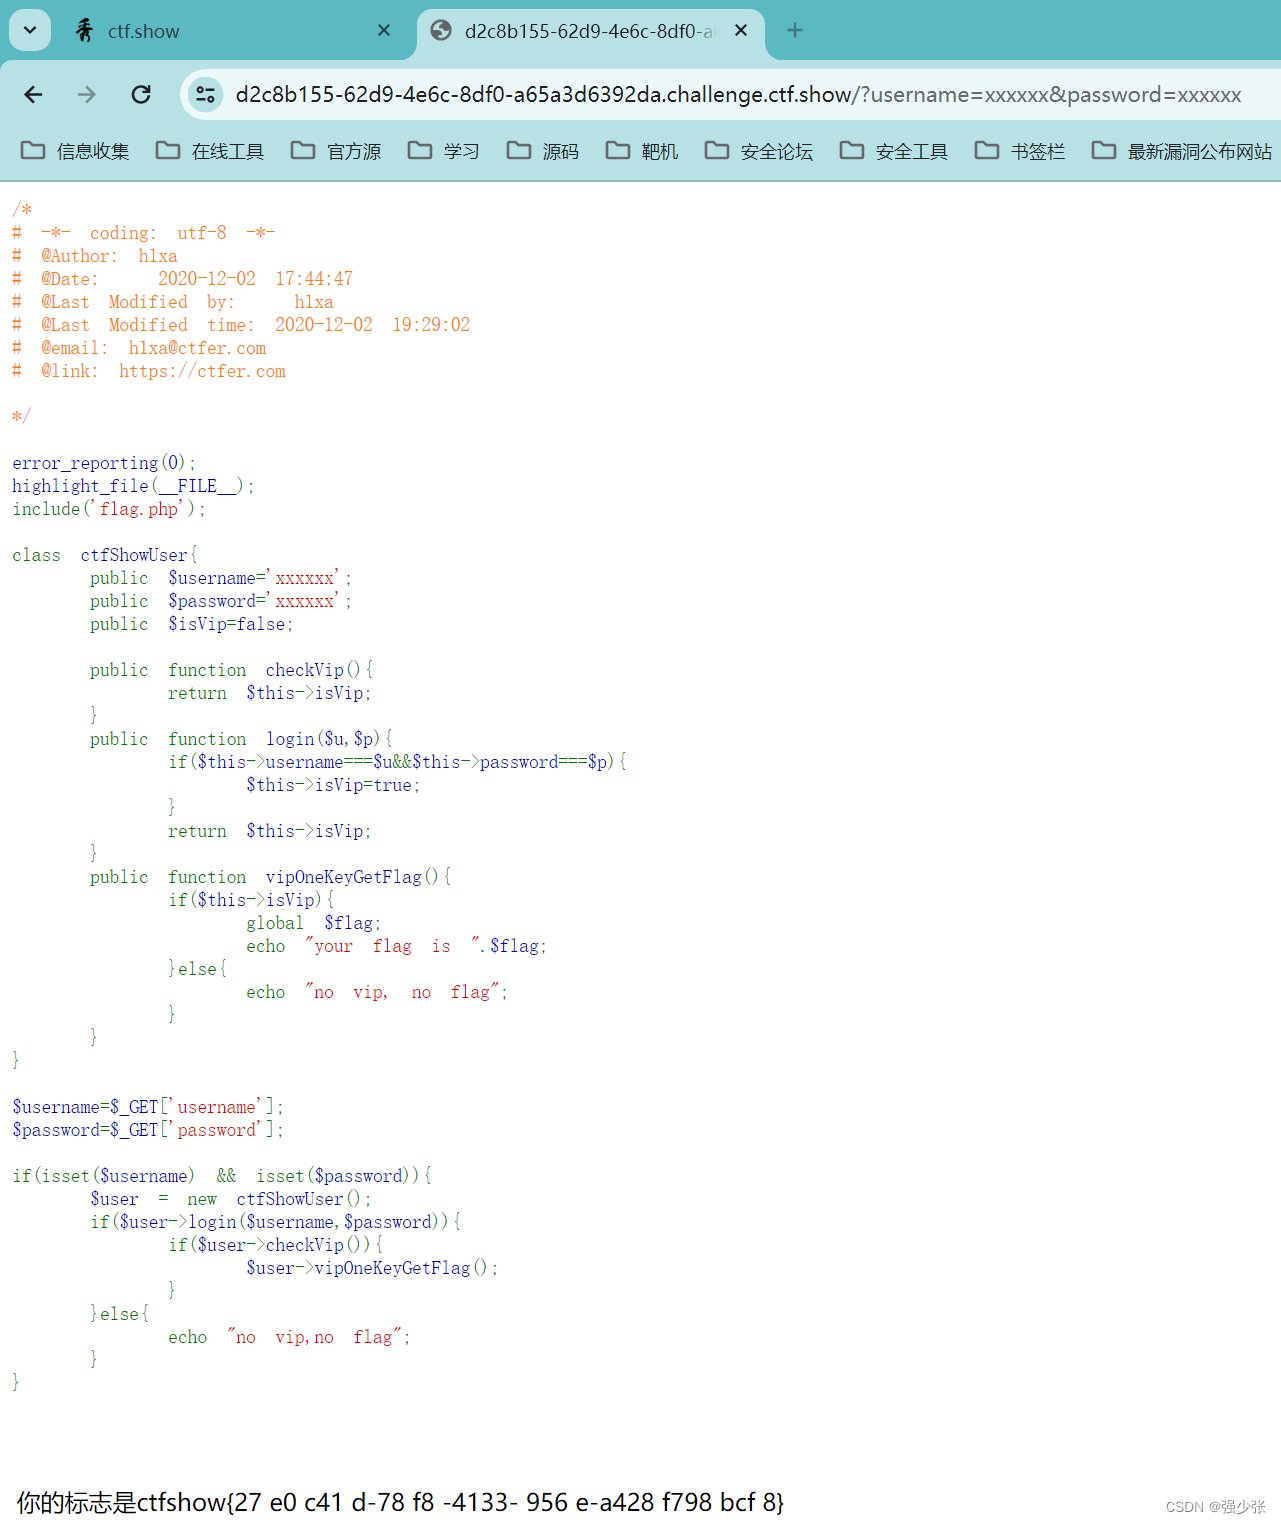Click the $user->login($username,$password) line
This screenshot has width=1281, height=1524.
275,1222
